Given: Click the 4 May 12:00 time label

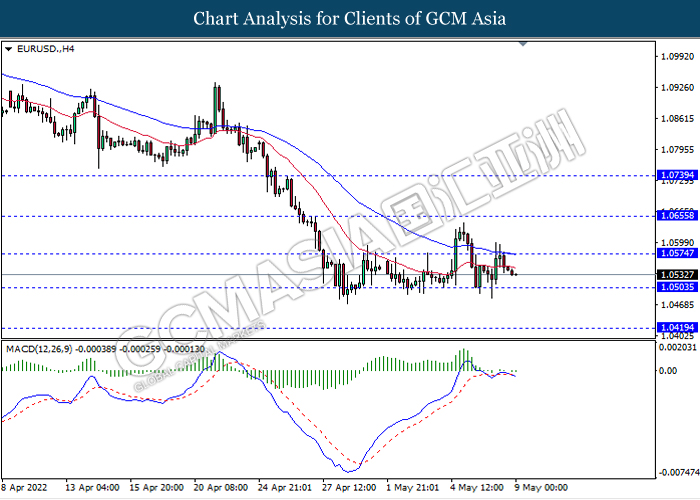Looking at the screenshot, I should click(477, 487).
